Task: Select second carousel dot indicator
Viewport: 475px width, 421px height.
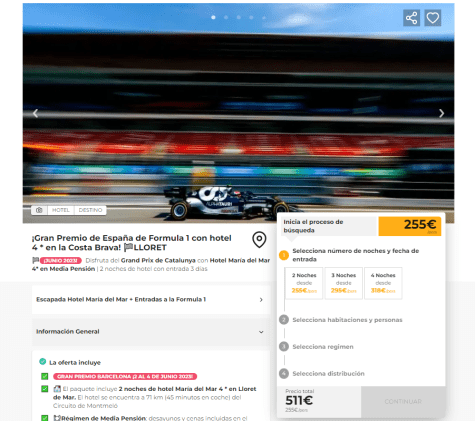Action: (226, 17)
